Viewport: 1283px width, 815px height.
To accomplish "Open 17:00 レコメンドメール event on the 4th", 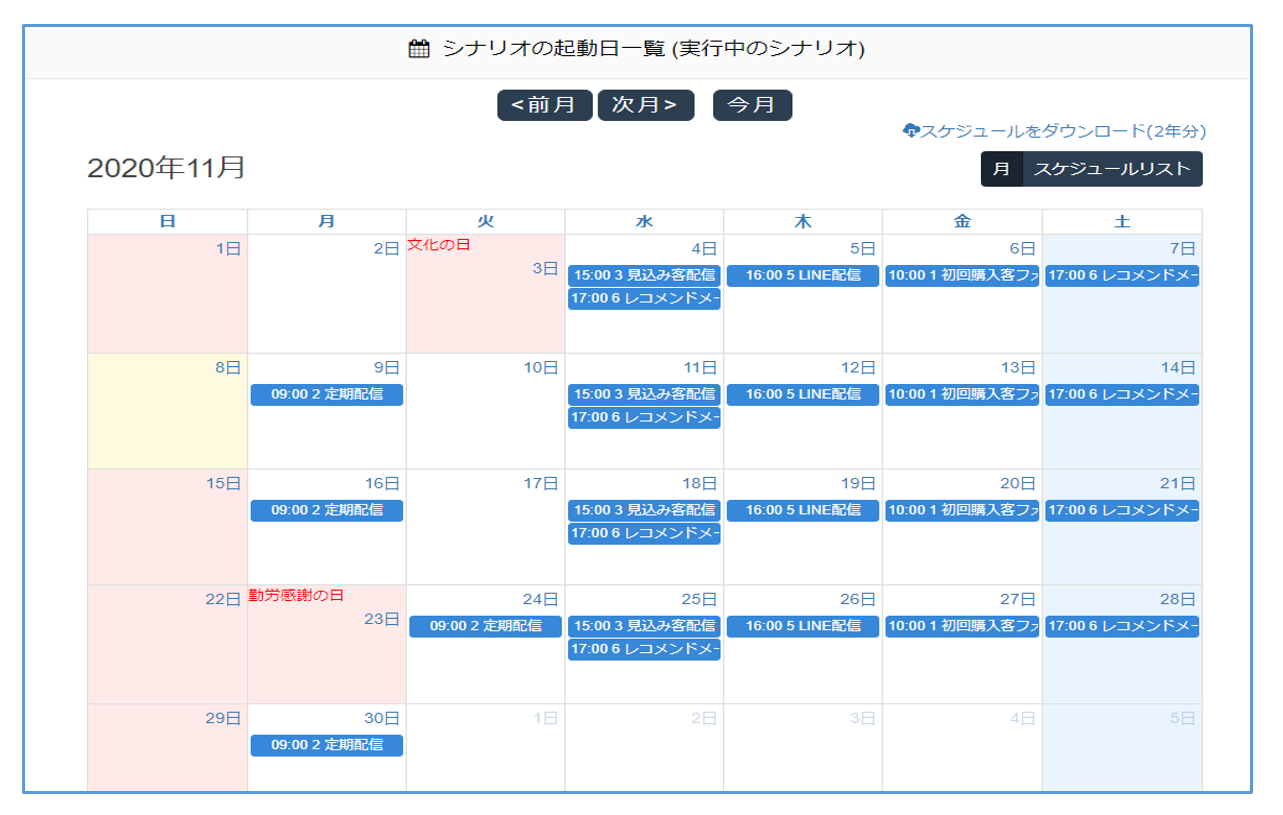I will 644,299.
